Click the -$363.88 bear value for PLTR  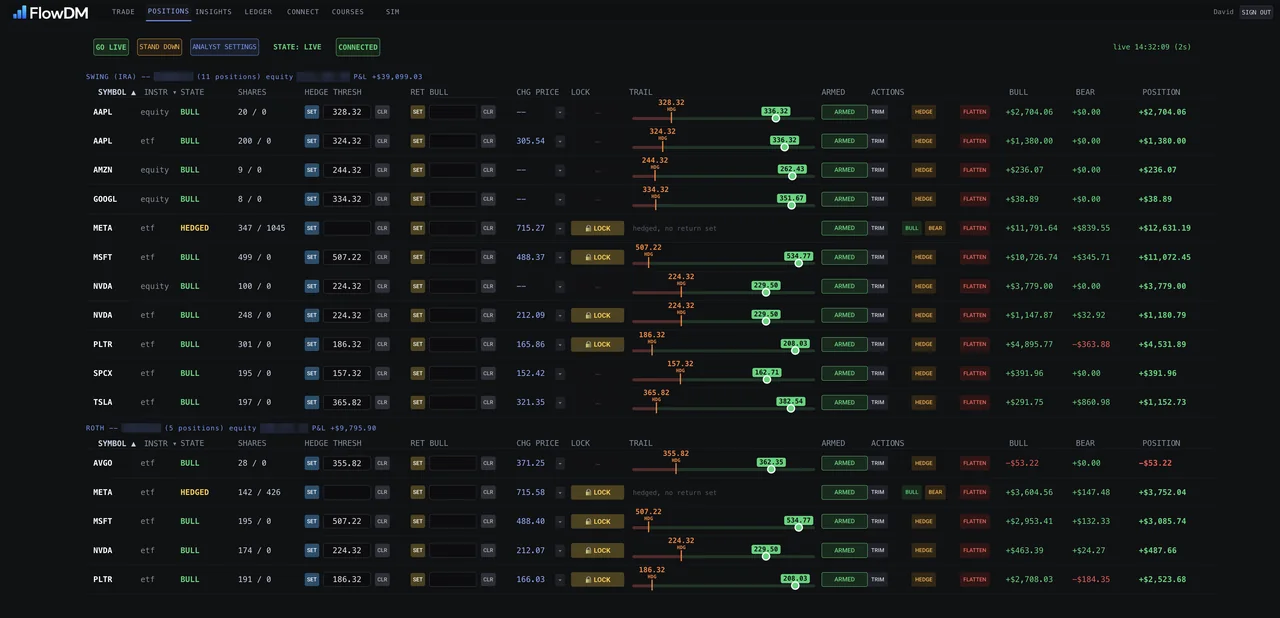1091,344
